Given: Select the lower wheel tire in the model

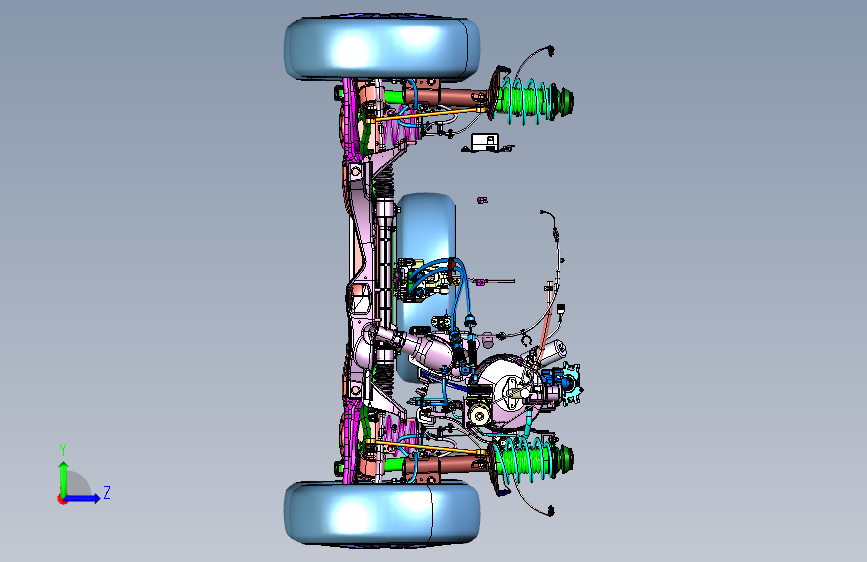Looking at the screenshot, I should (x=382, y=513).
